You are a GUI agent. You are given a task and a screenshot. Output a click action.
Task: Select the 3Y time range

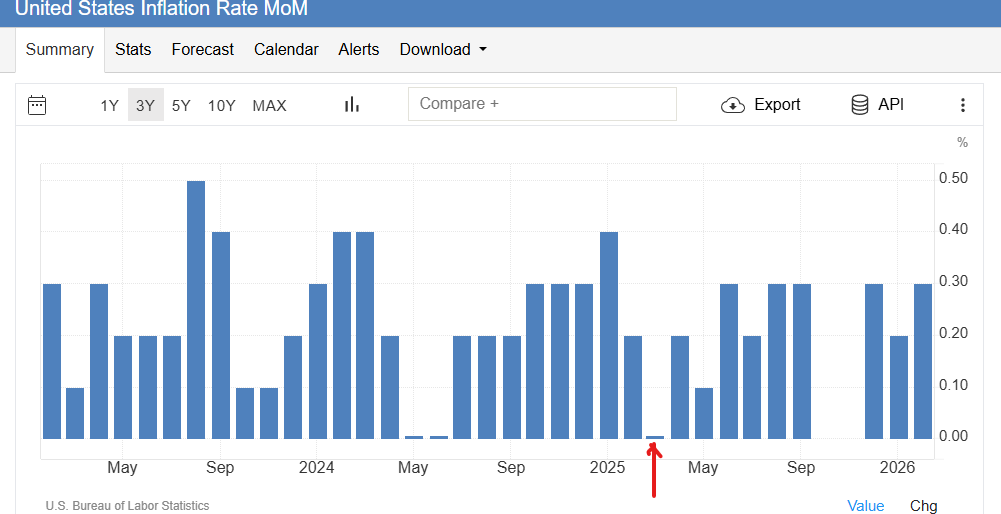point(145,105)
